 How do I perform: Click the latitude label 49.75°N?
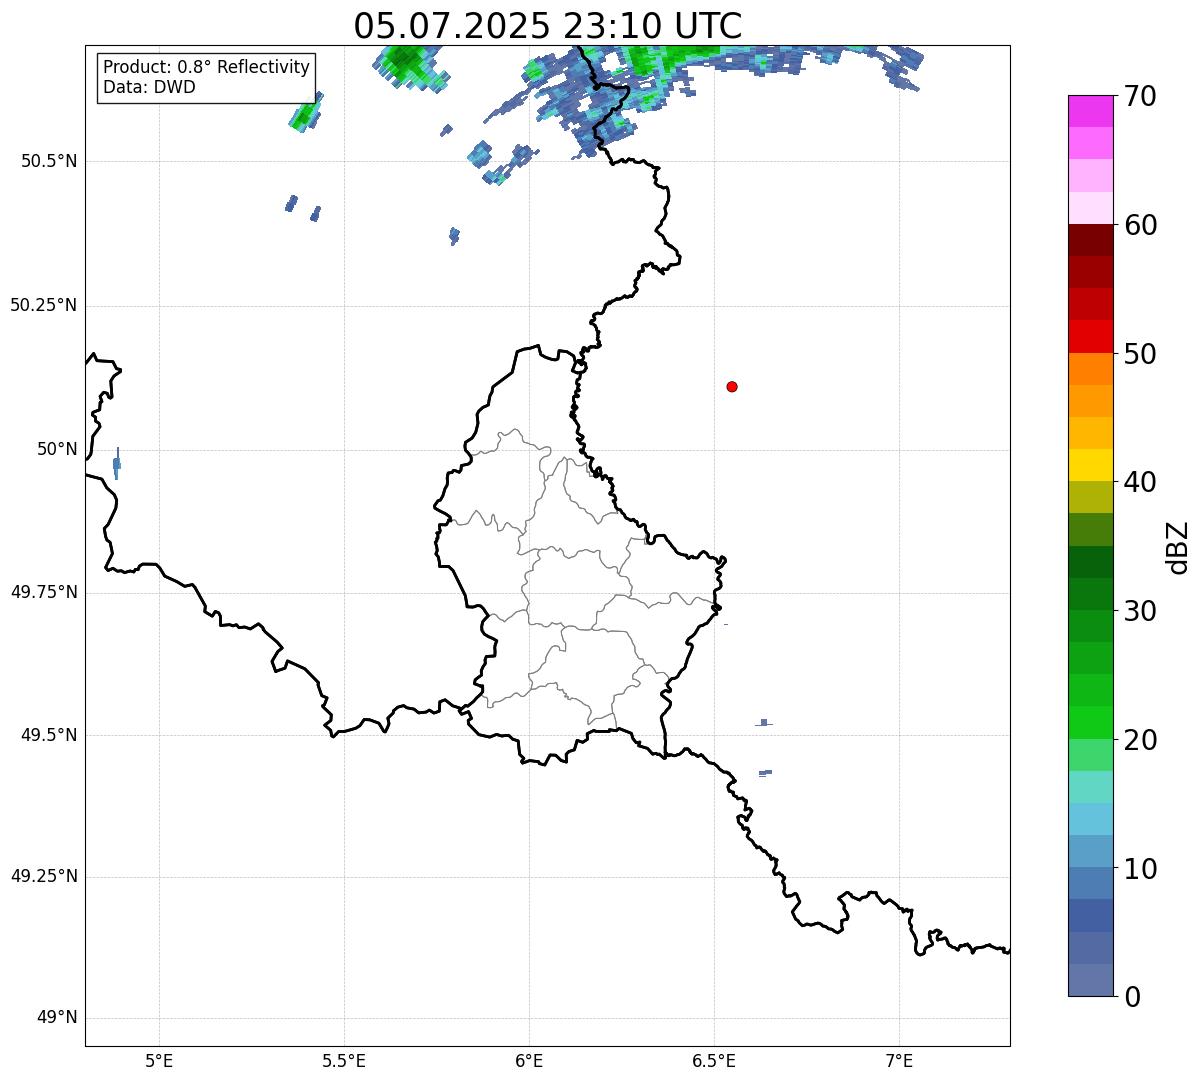click(44, 592)
